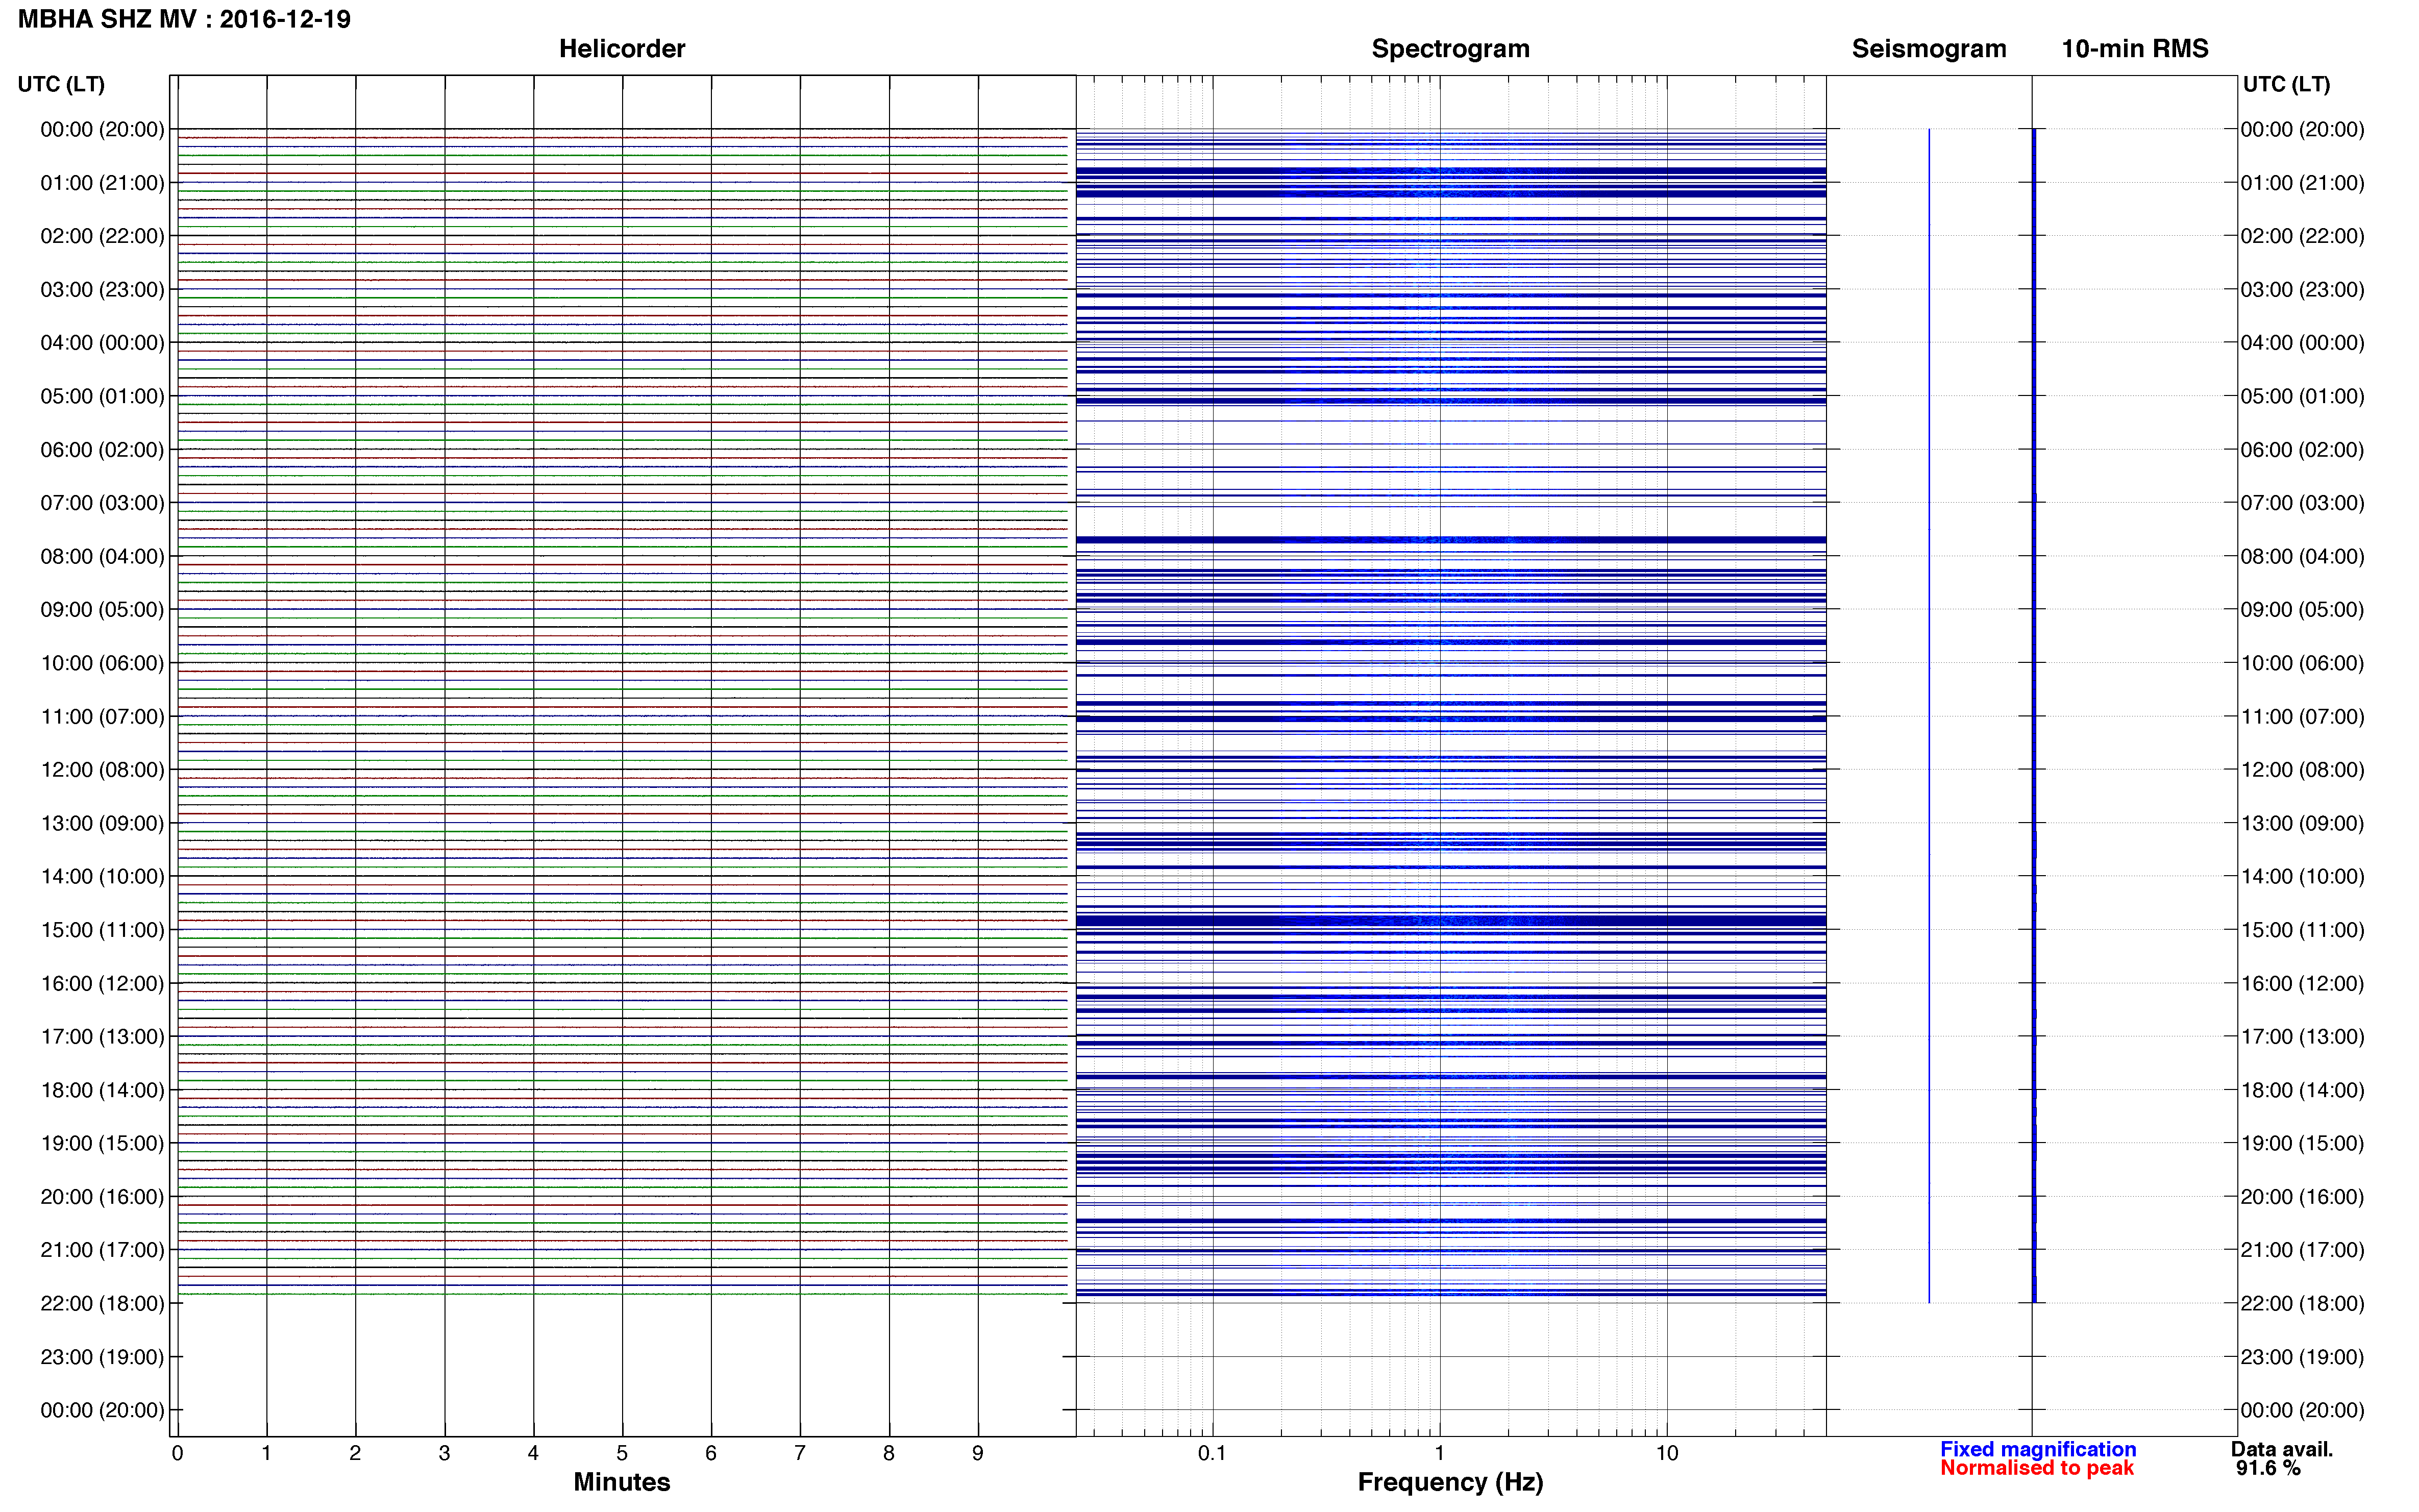Click "18:00 (14:00)" on the right axis
The width and height of the screenshot is (2419, 1512).
pyautogui.click(x=2302, y=1090)
